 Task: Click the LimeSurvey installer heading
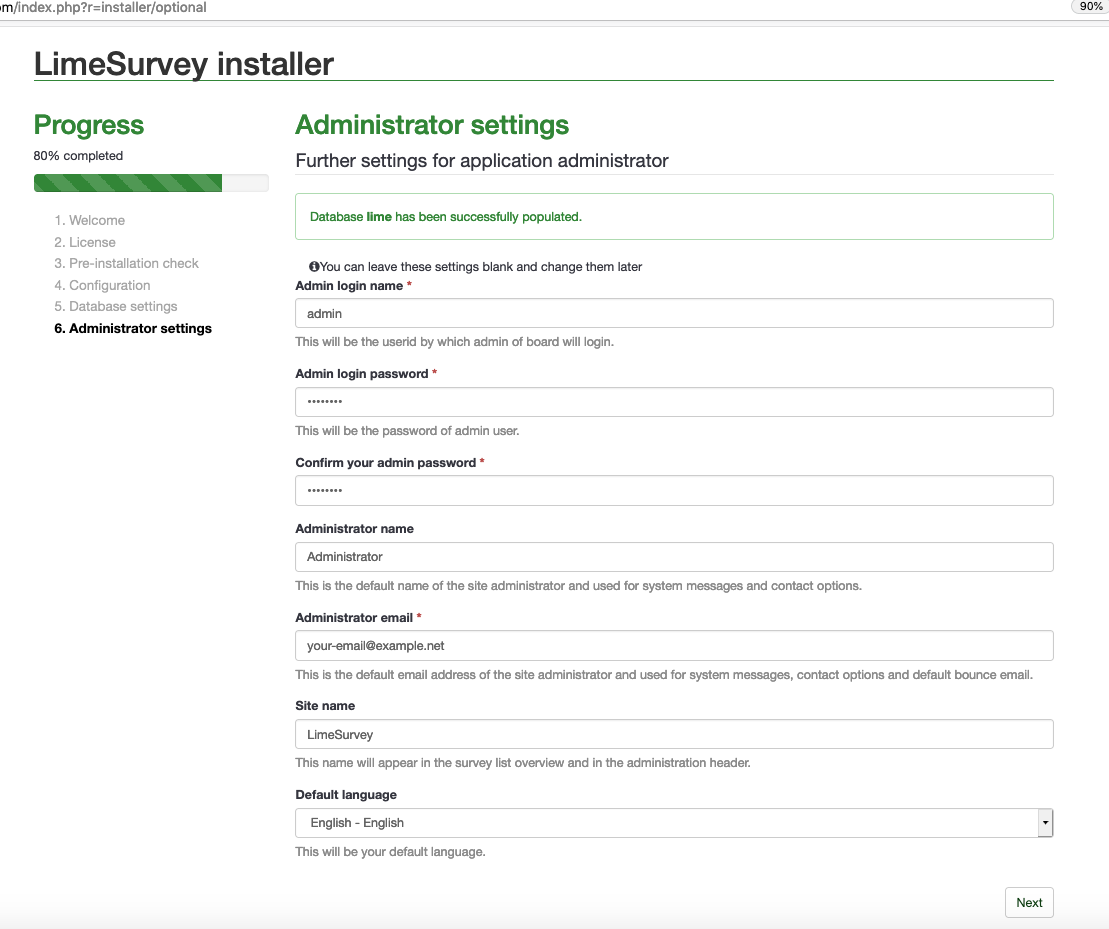tap(184, 64)
